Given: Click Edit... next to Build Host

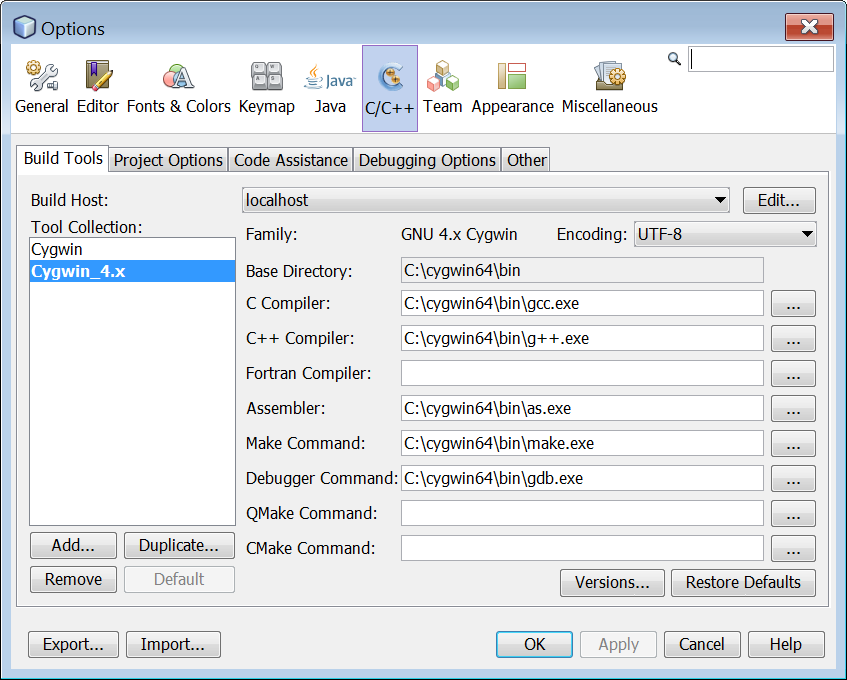Looking at the screenshot, I should 779,200.
